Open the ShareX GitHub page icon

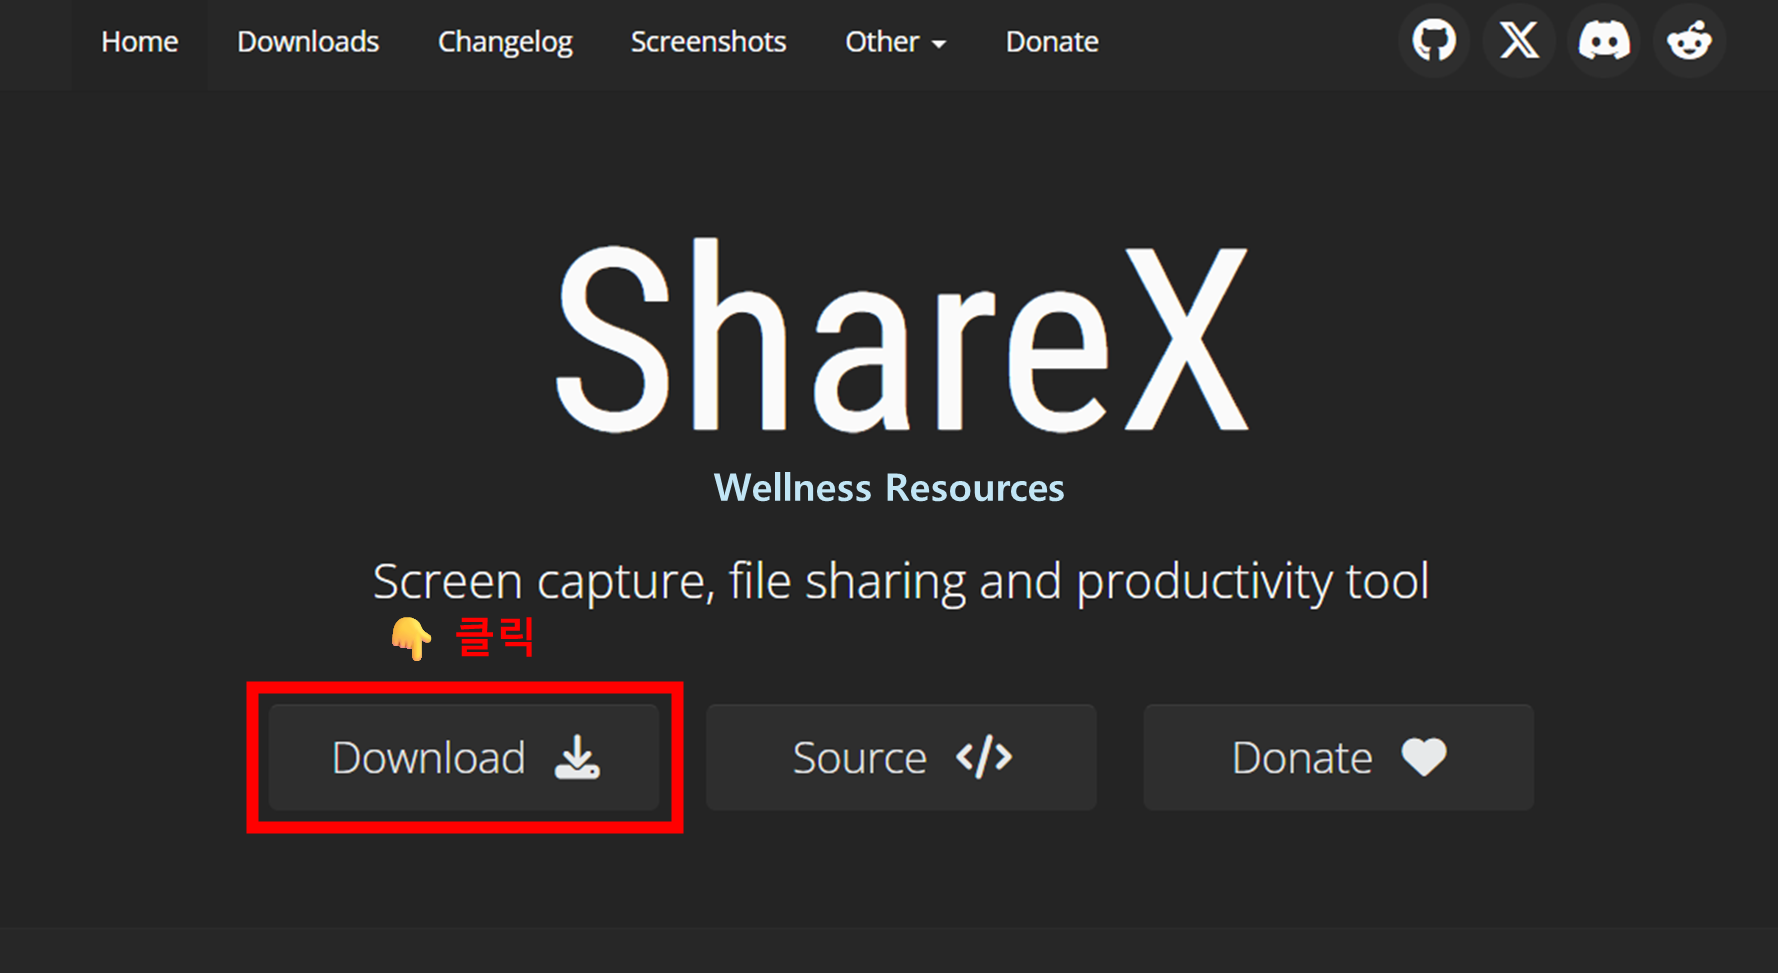click(x=1434, y=41)
